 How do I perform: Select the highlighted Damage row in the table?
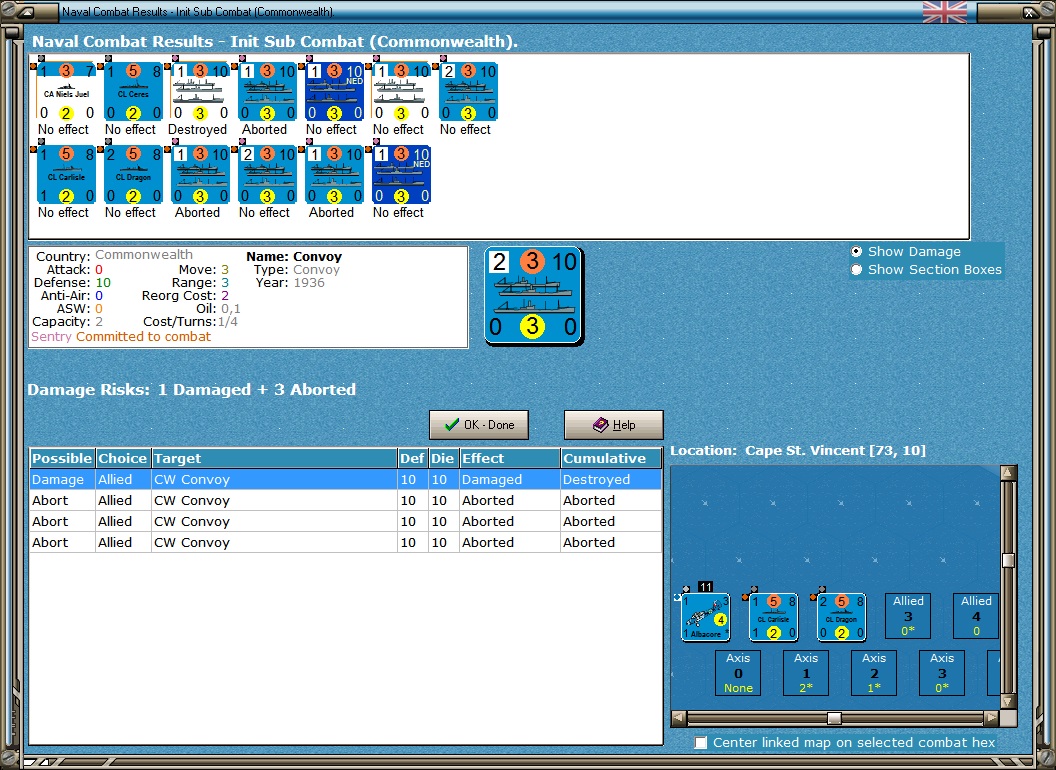coord(345,480)
